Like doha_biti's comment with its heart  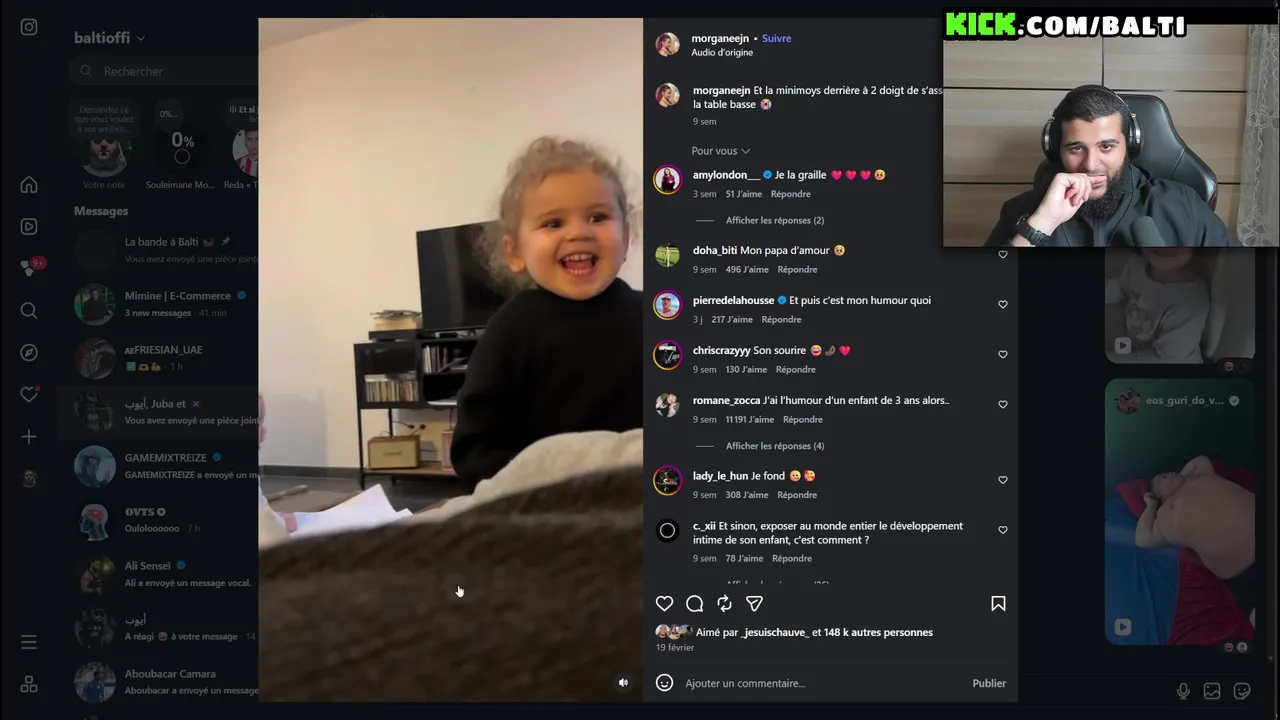(1003, 254)
